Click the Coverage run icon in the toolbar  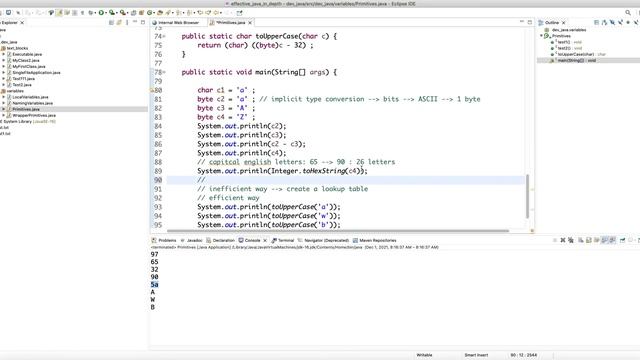[111, 13]
